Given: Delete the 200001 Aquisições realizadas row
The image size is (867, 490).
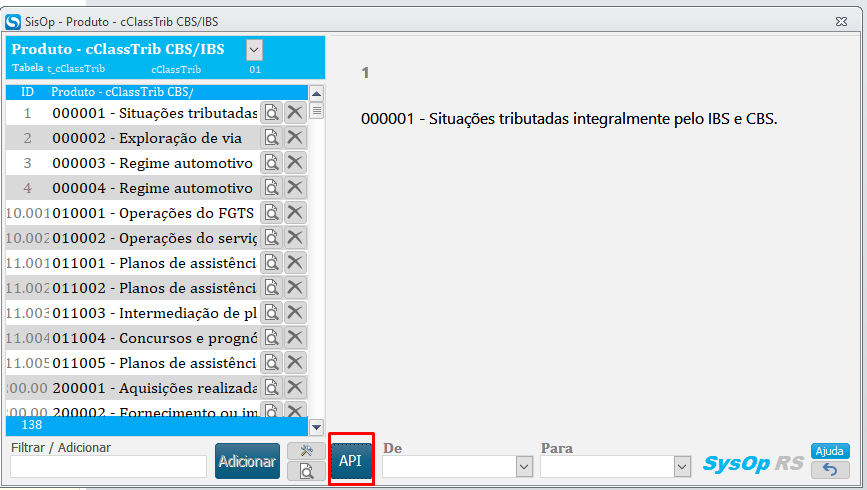Looking at the screenshot, I should pyautogui.click(x=295, y=387).
